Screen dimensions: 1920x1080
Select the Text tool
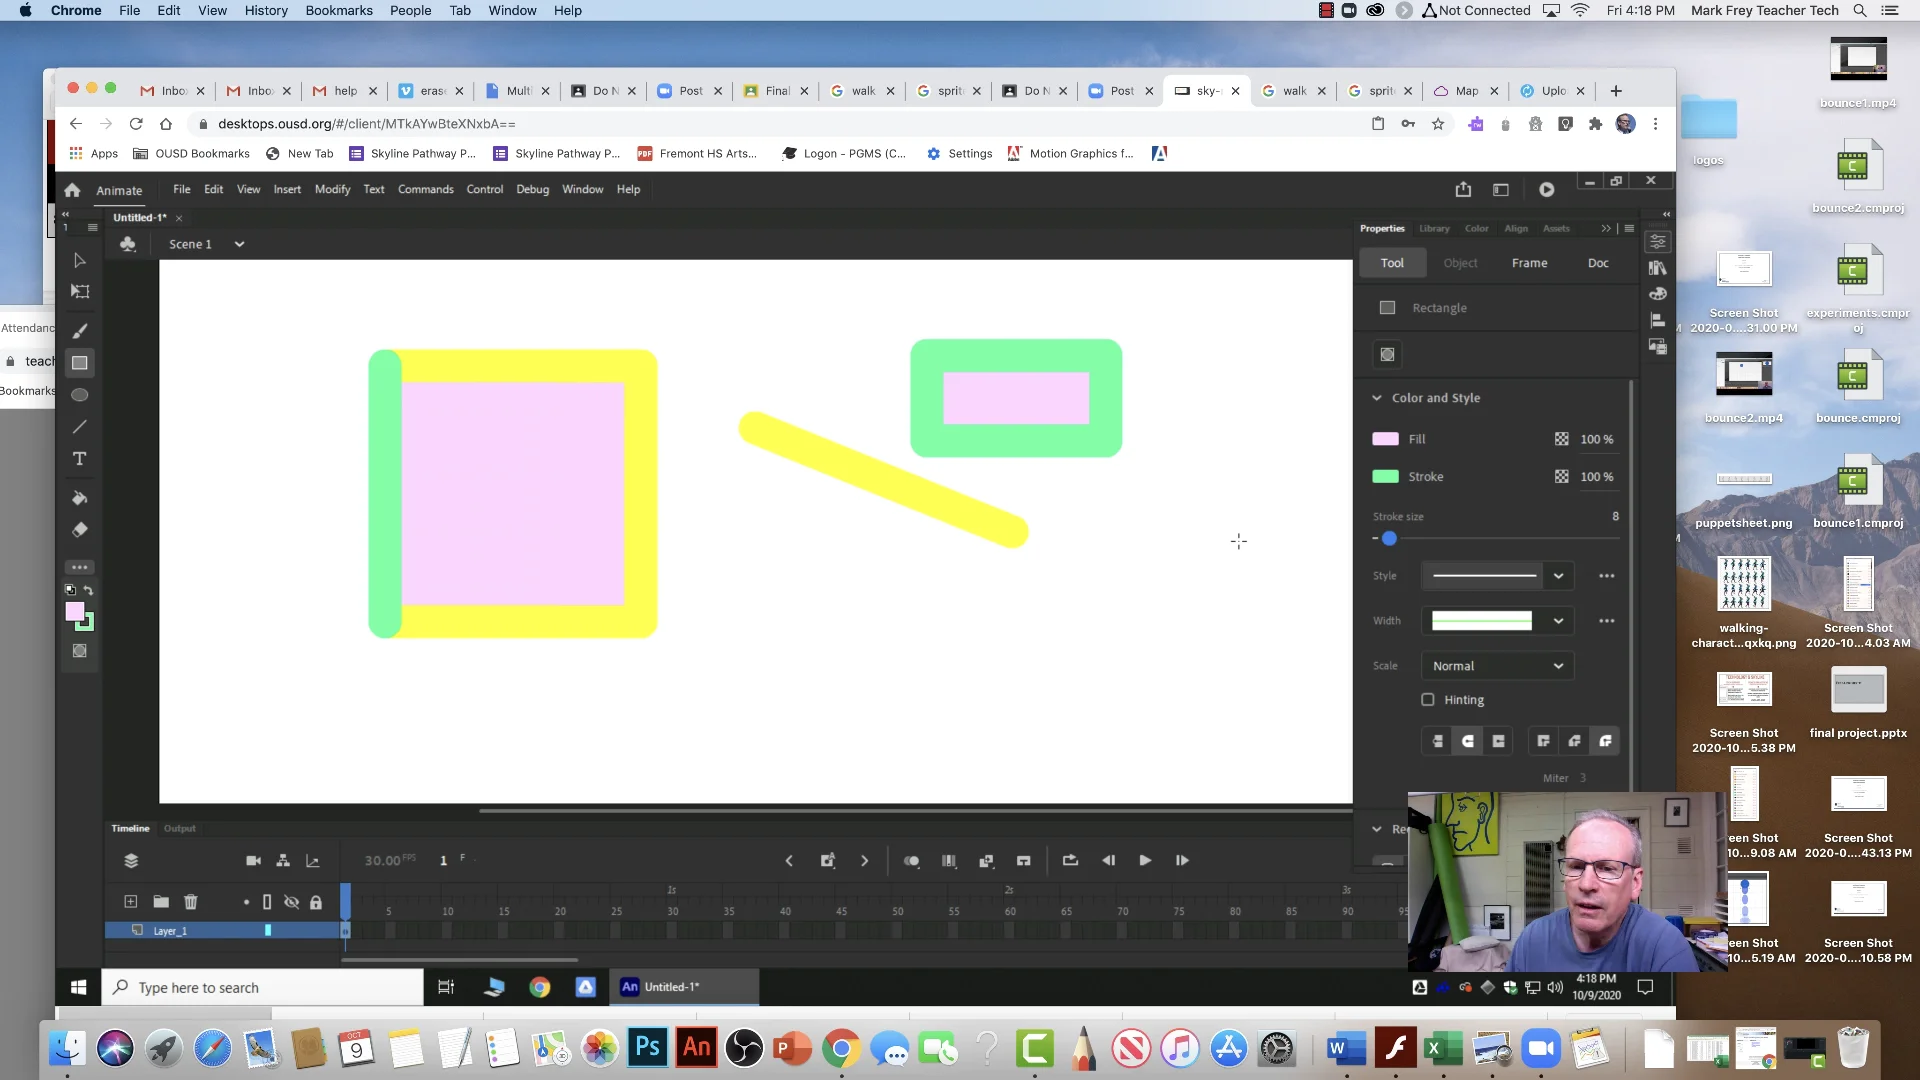[x=79, y=459]
